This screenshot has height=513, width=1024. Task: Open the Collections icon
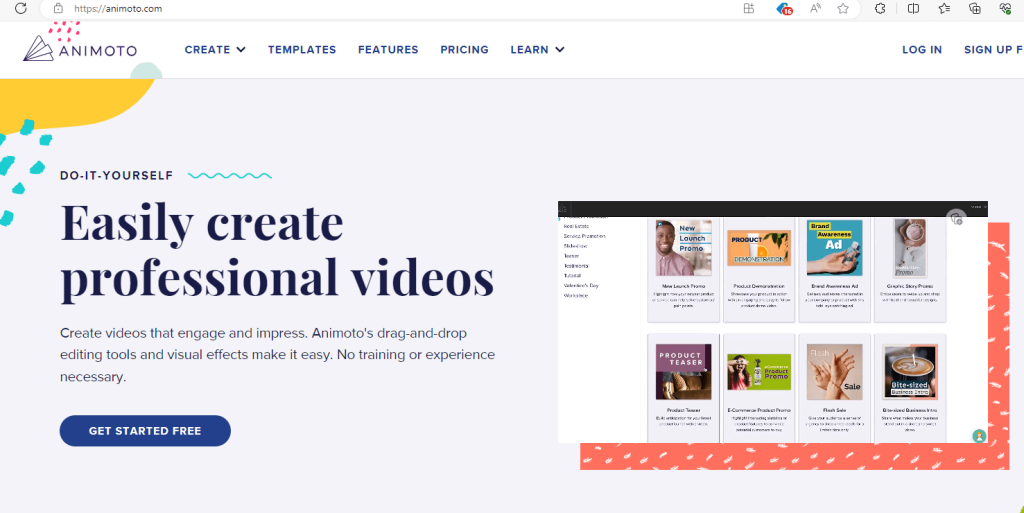pyautogui.click(x=975, y=8)
